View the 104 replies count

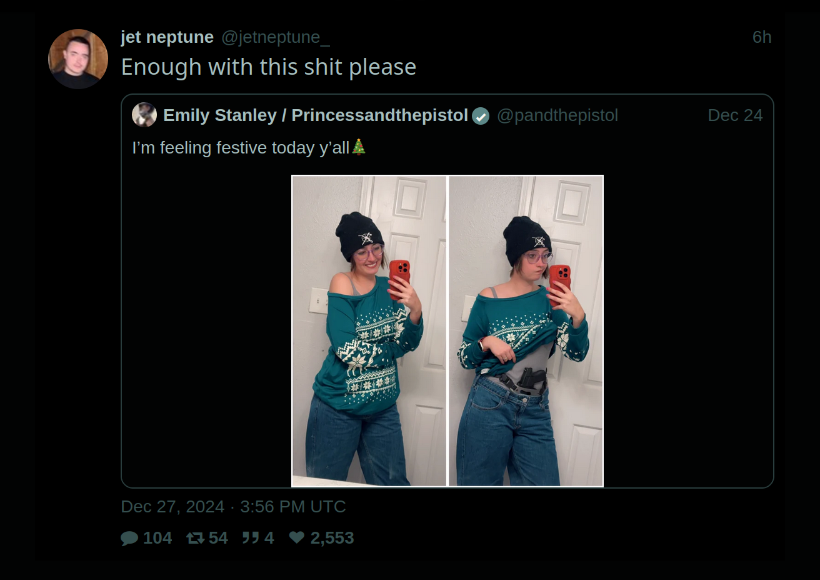[157, 538]
